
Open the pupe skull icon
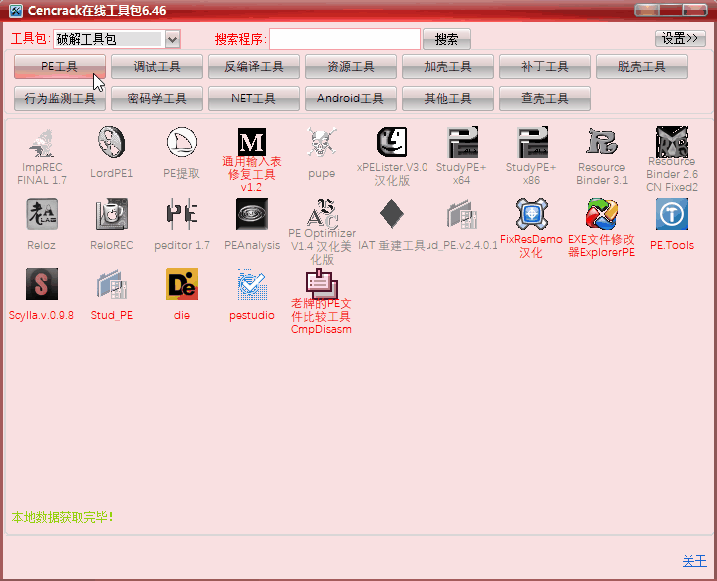(321, 142)
